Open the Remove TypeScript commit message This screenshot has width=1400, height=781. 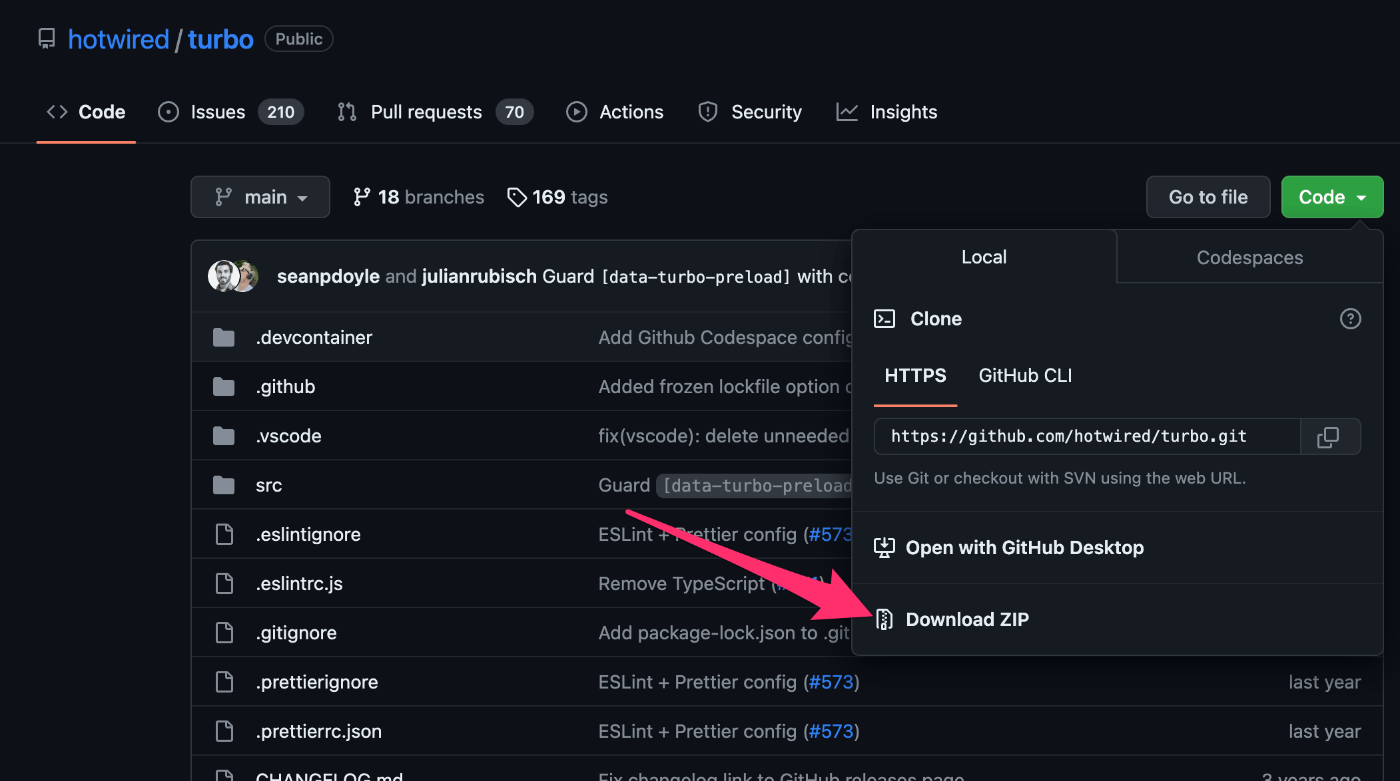(711, 583)
